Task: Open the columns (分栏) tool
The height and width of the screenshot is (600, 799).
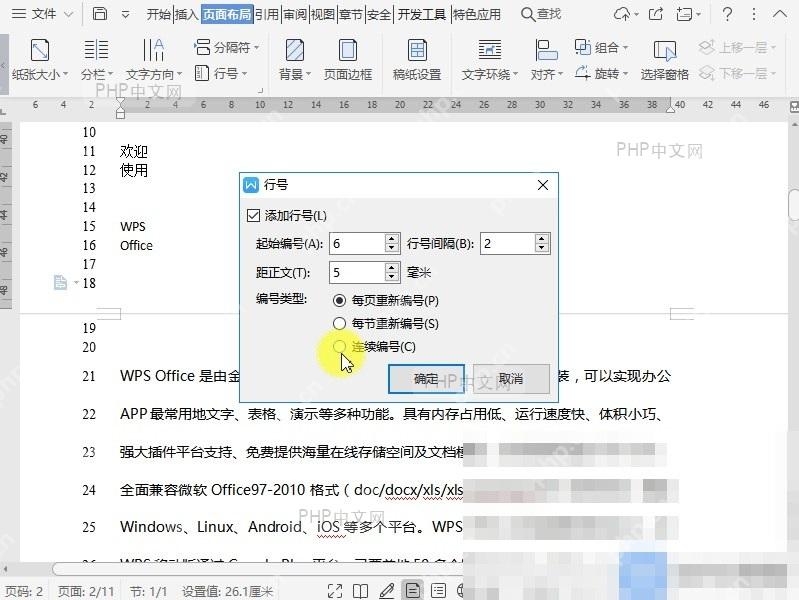Action: pyautogui.click(x=96, y=60)
